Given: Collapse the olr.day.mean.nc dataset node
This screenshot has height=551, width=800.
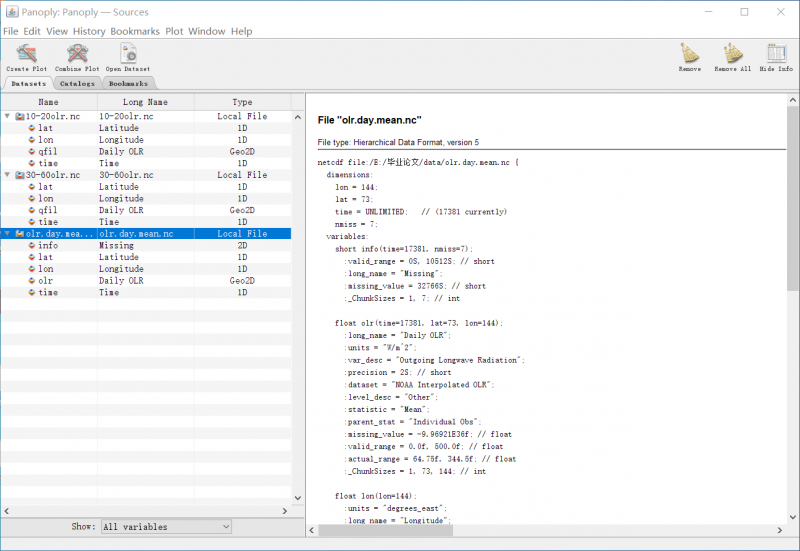Looking at the screenshot, I should point(8,234).
